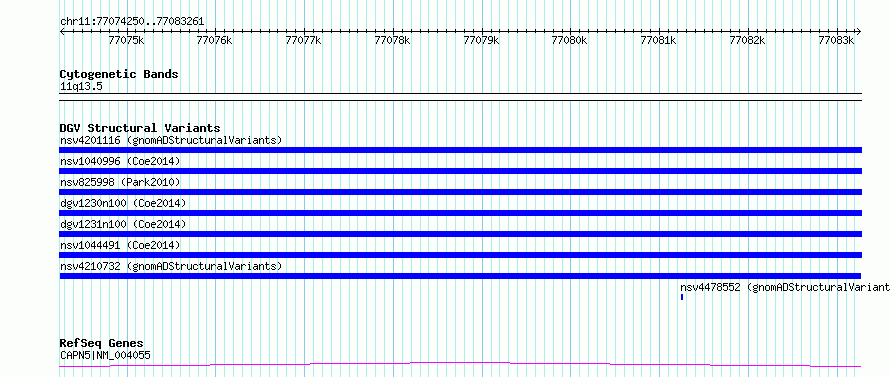Open variant dgv1230n100 (Coe2014) label

[x=123, y=203]
